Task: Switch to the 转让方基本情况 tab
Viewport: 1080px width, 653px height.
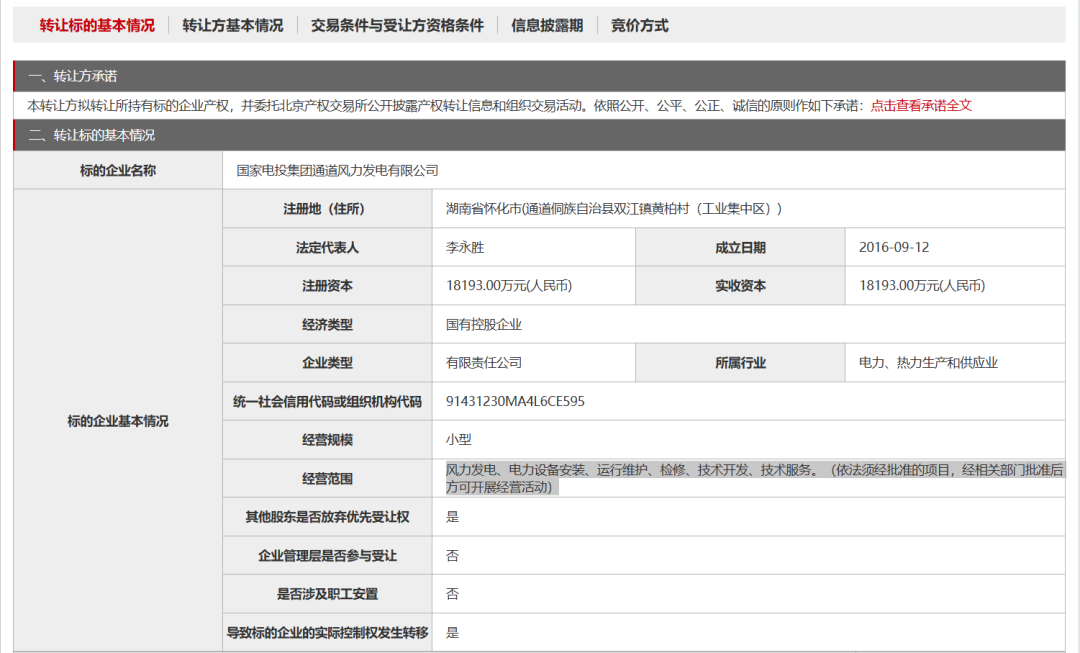Action: (x=233, y=25)
